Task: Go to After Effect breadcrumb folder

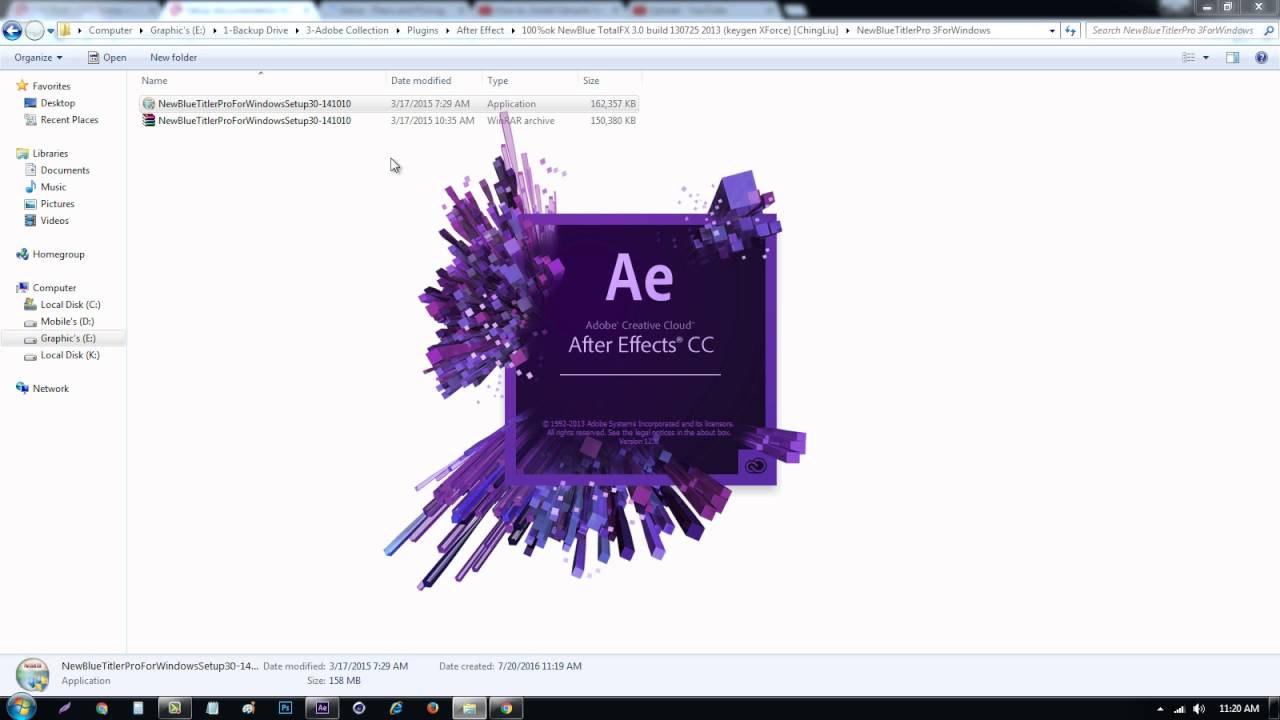Action: pyautogui.click(x=480, y=30)
